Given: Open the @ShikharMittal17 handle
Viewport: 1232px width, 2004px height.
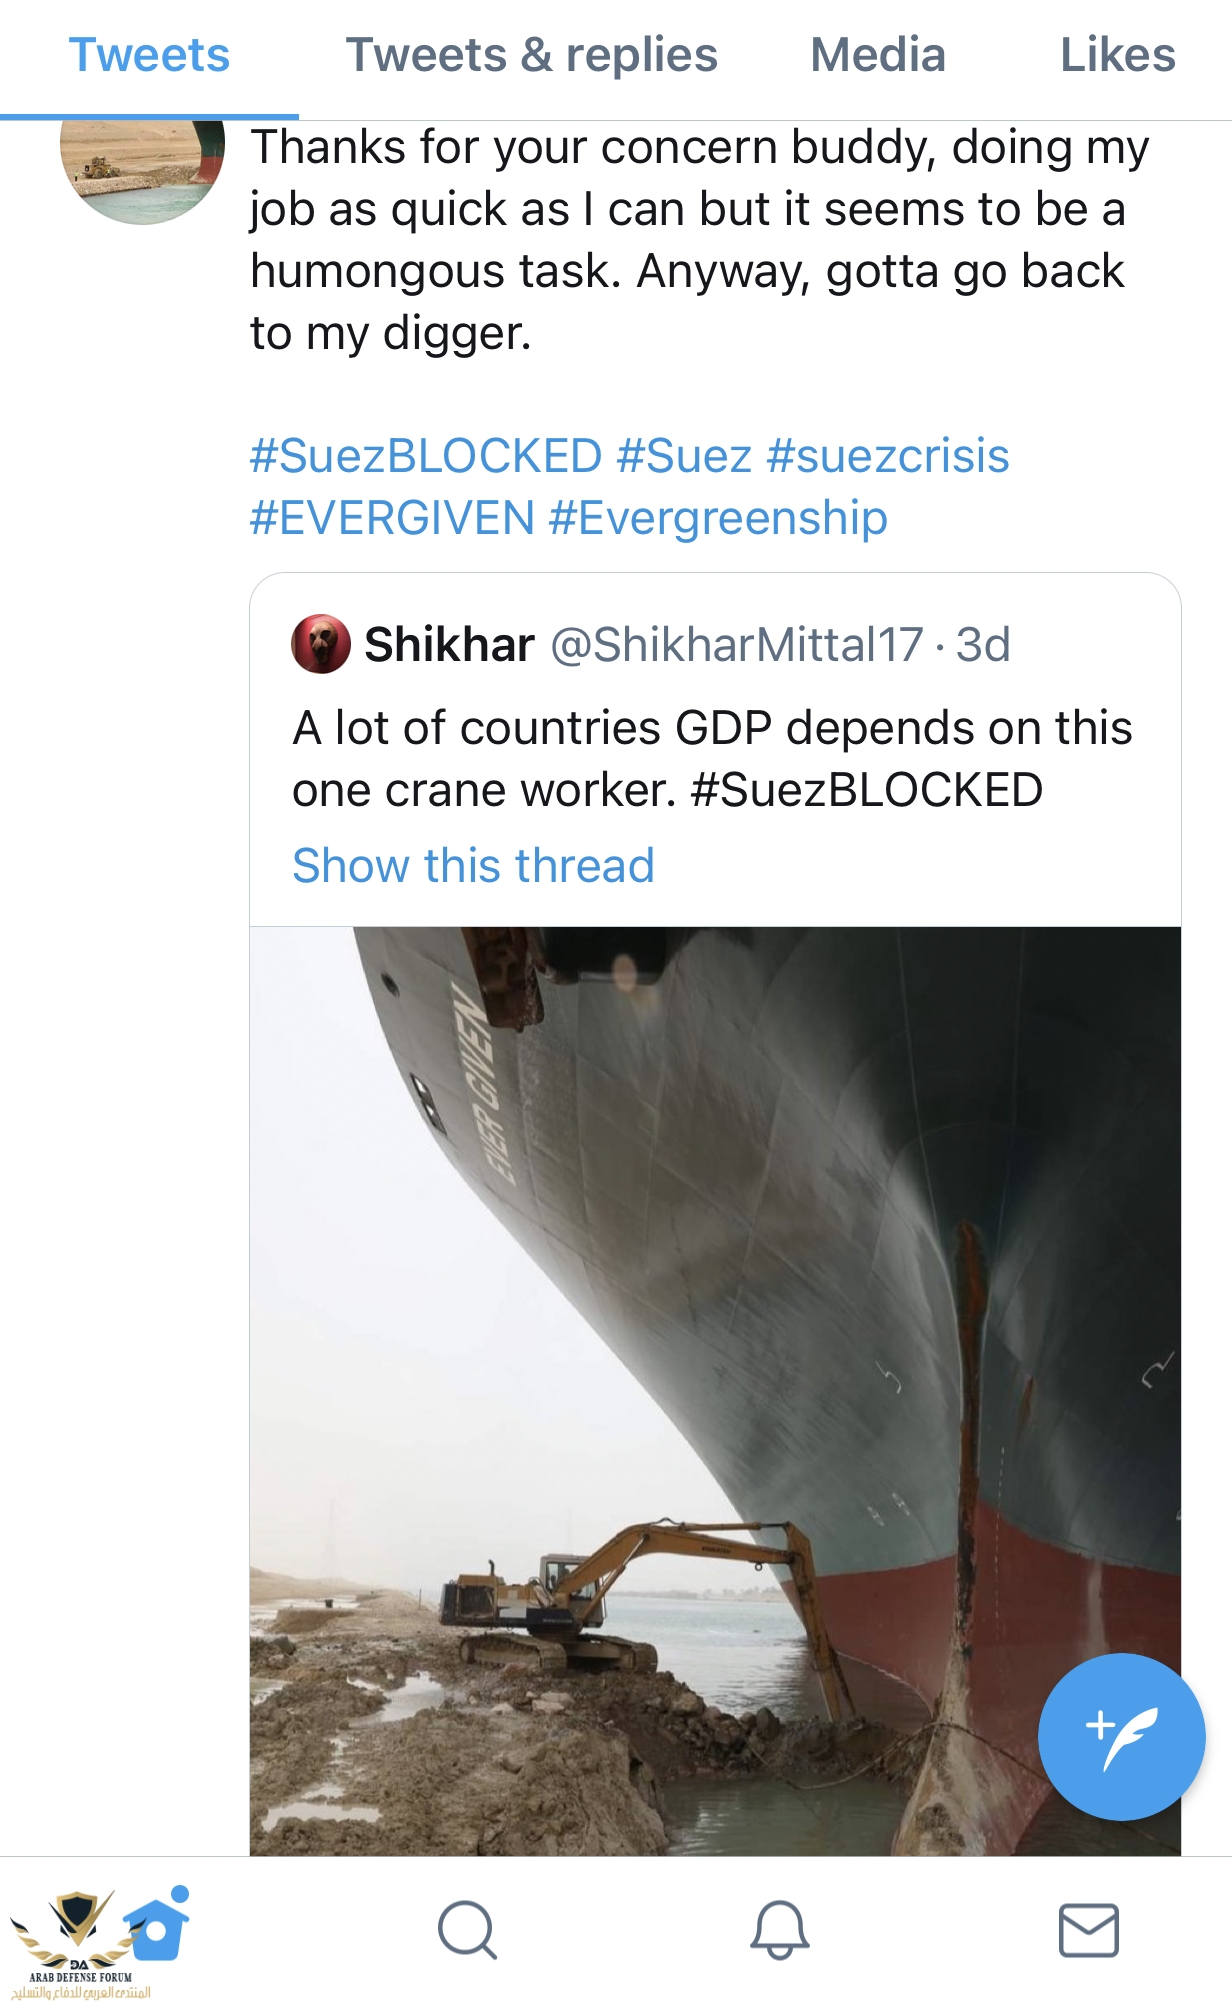Looking at the screenshot, I should (737, 645).
